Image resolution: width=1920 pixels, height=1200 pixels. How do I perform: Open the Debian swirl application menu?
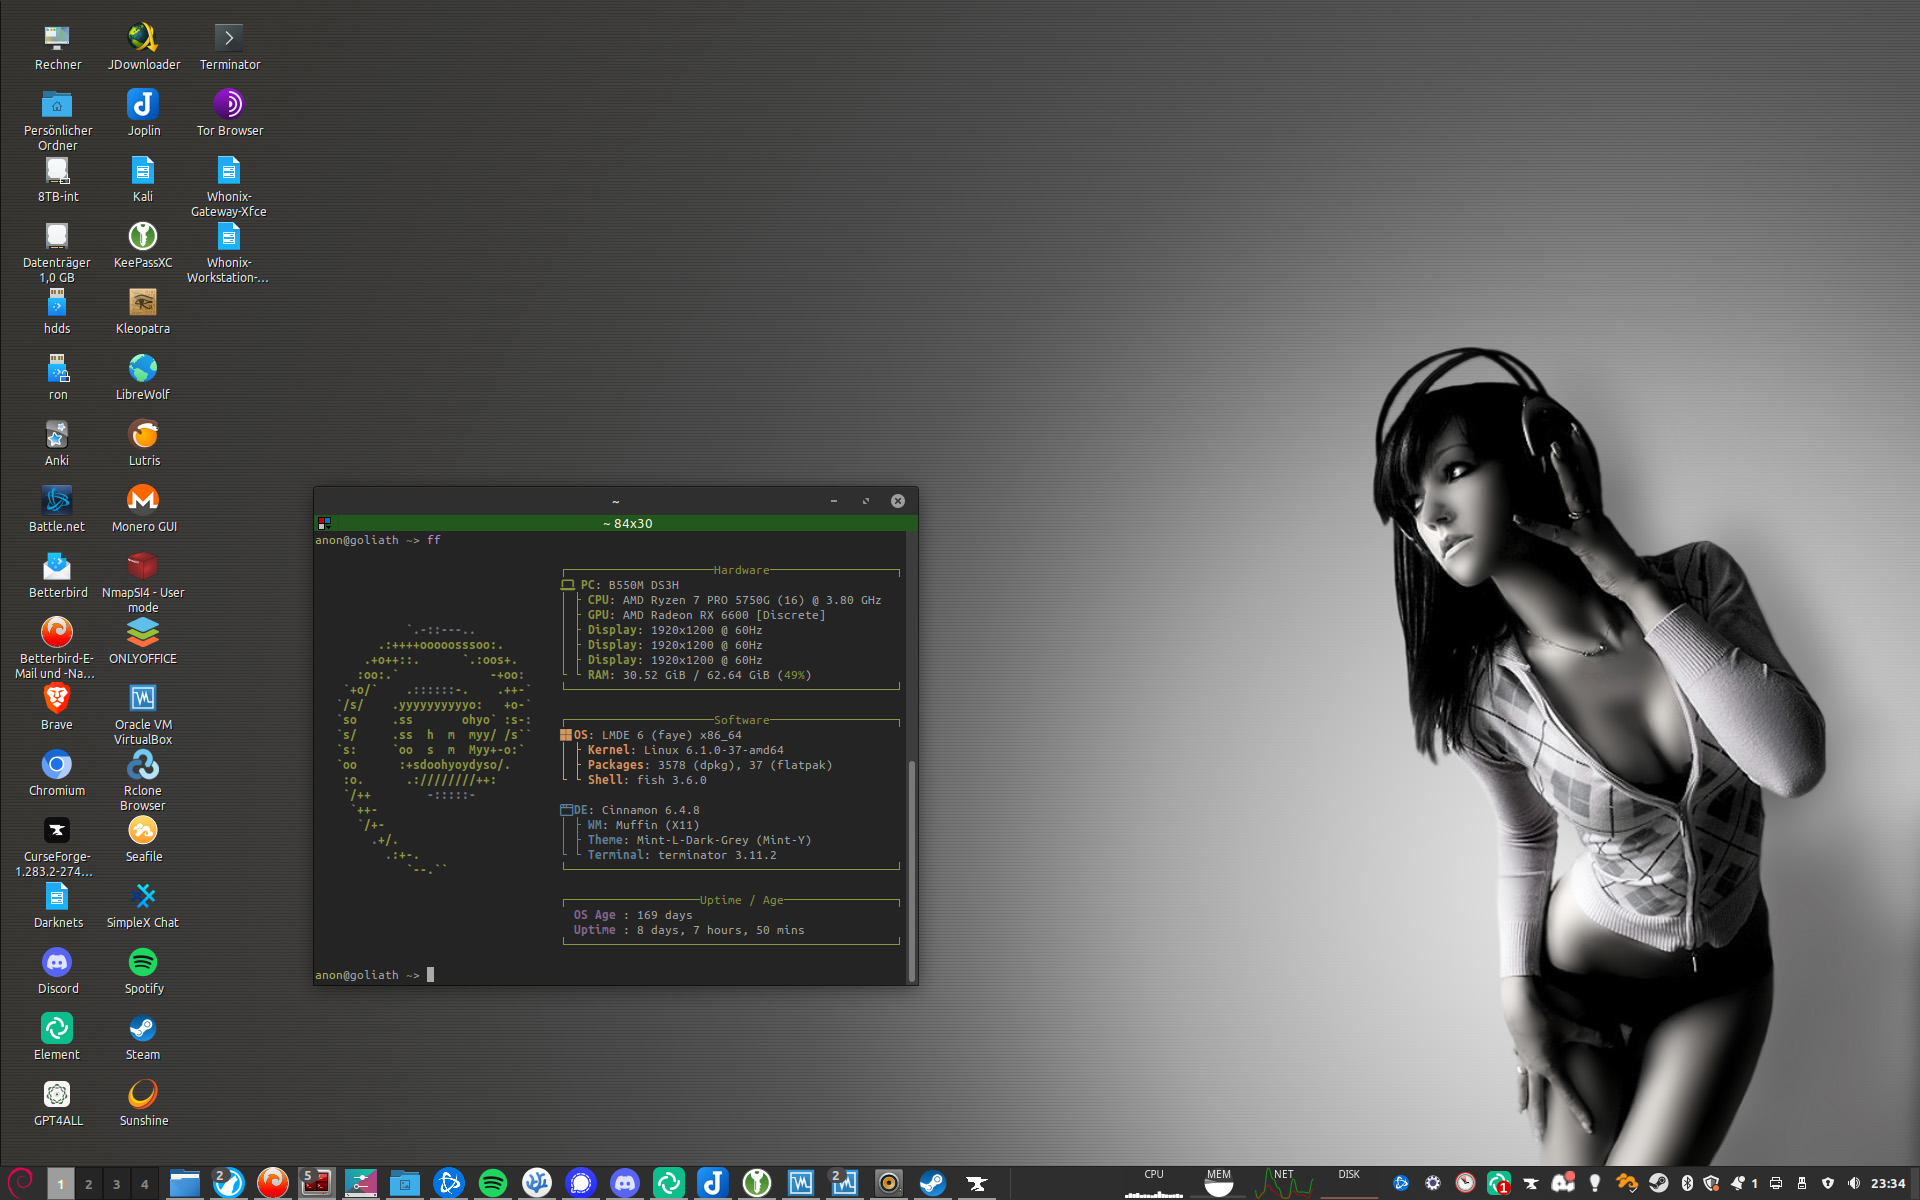coord(20,1182)
